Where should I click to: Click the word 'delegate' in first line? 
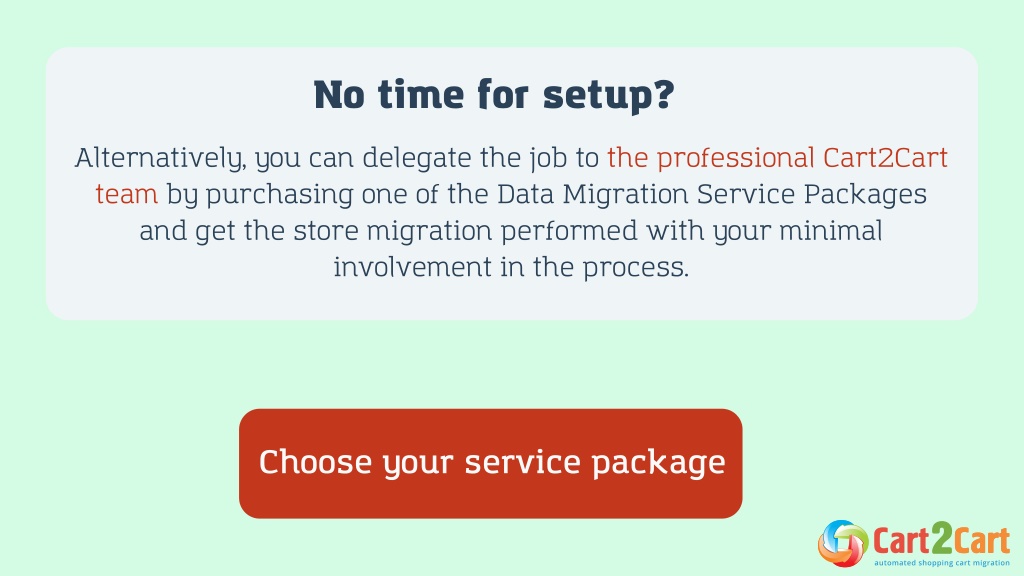click(x=417, y=159)
